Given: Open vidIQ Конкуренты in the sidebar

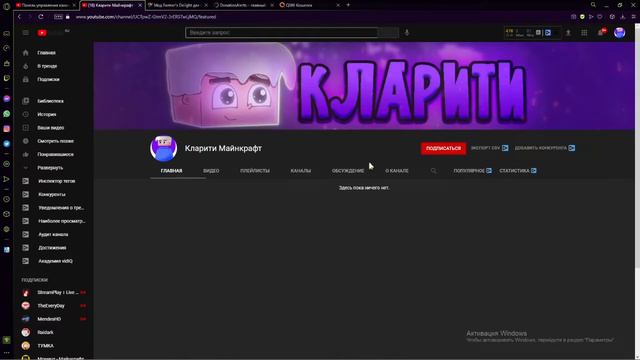Looking at the screenshot, I should tap(53, 194).
